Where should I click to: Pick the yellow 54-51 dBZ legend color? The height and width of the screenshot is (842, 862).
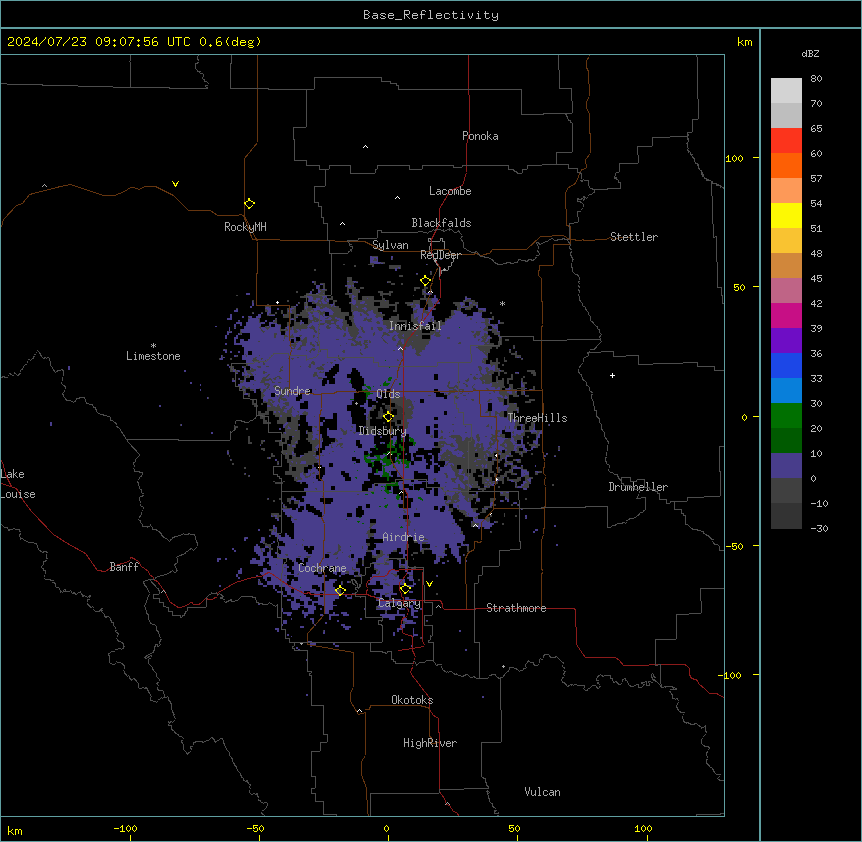pyautogui.click(x=786, y=216)
